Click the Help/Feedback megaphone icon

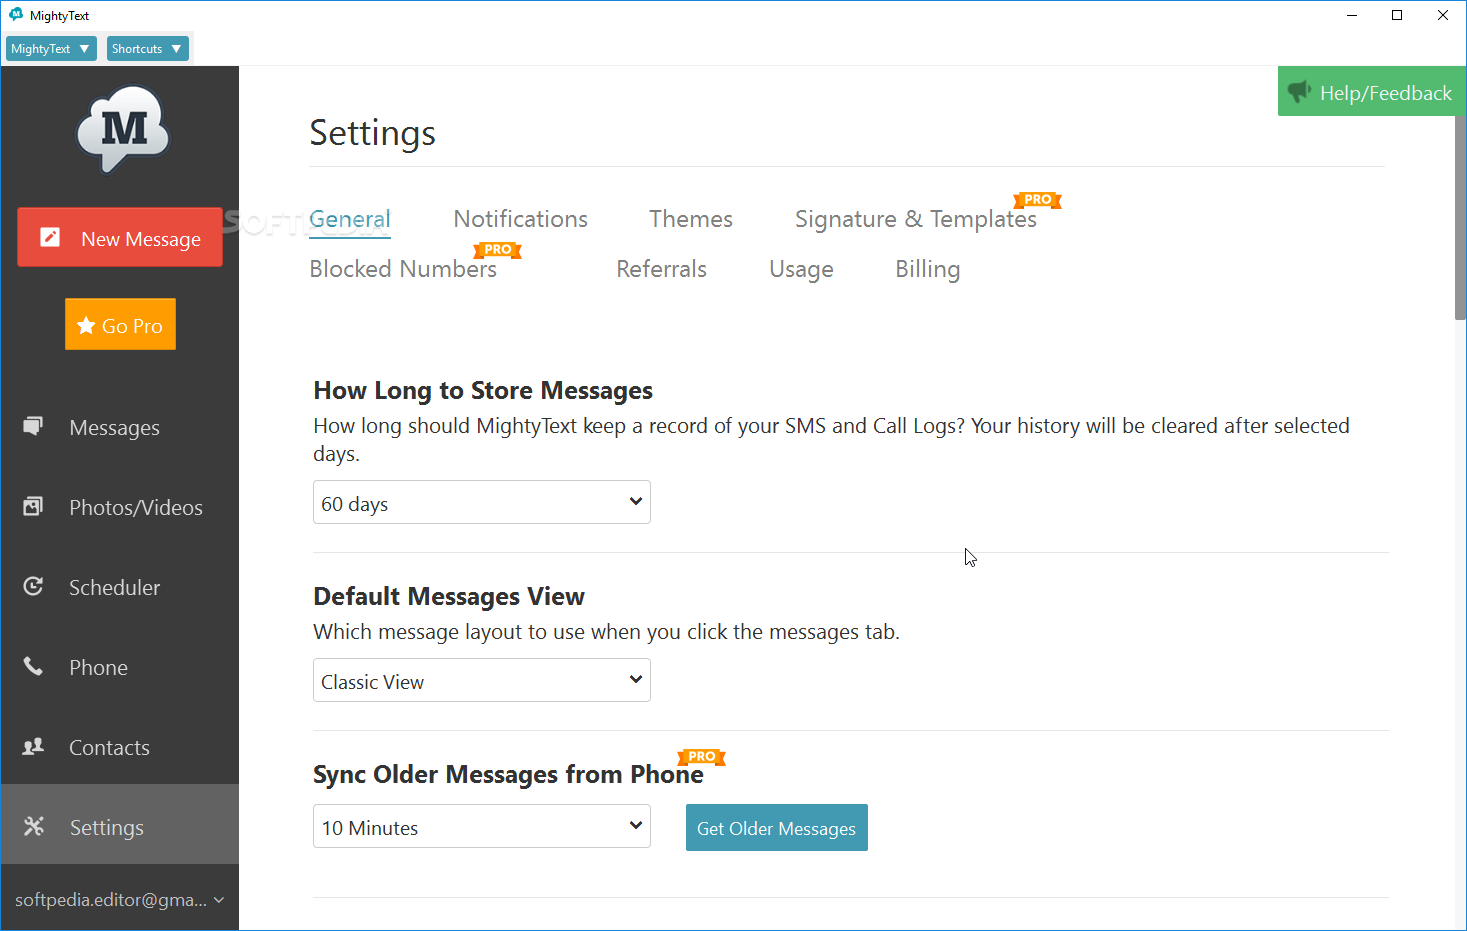(1299, 91)
